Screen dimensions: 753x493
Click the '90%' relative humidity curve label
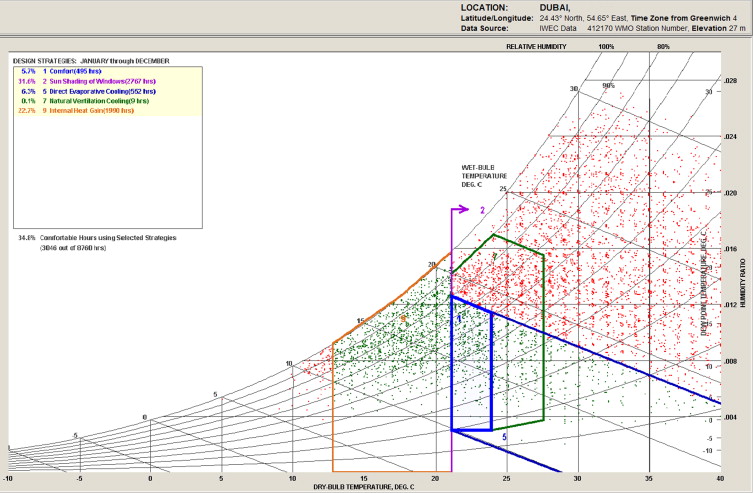[x=608, y=85]
